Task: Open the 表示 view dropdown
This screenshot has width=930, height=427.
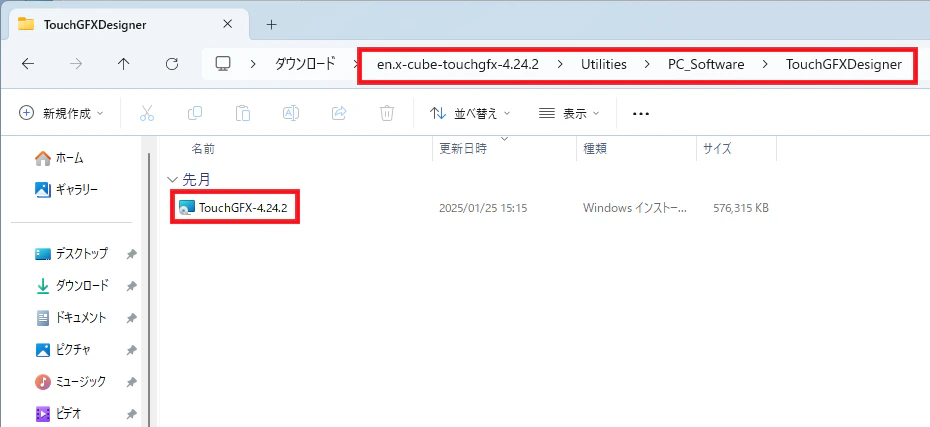Action: (569, 113)
